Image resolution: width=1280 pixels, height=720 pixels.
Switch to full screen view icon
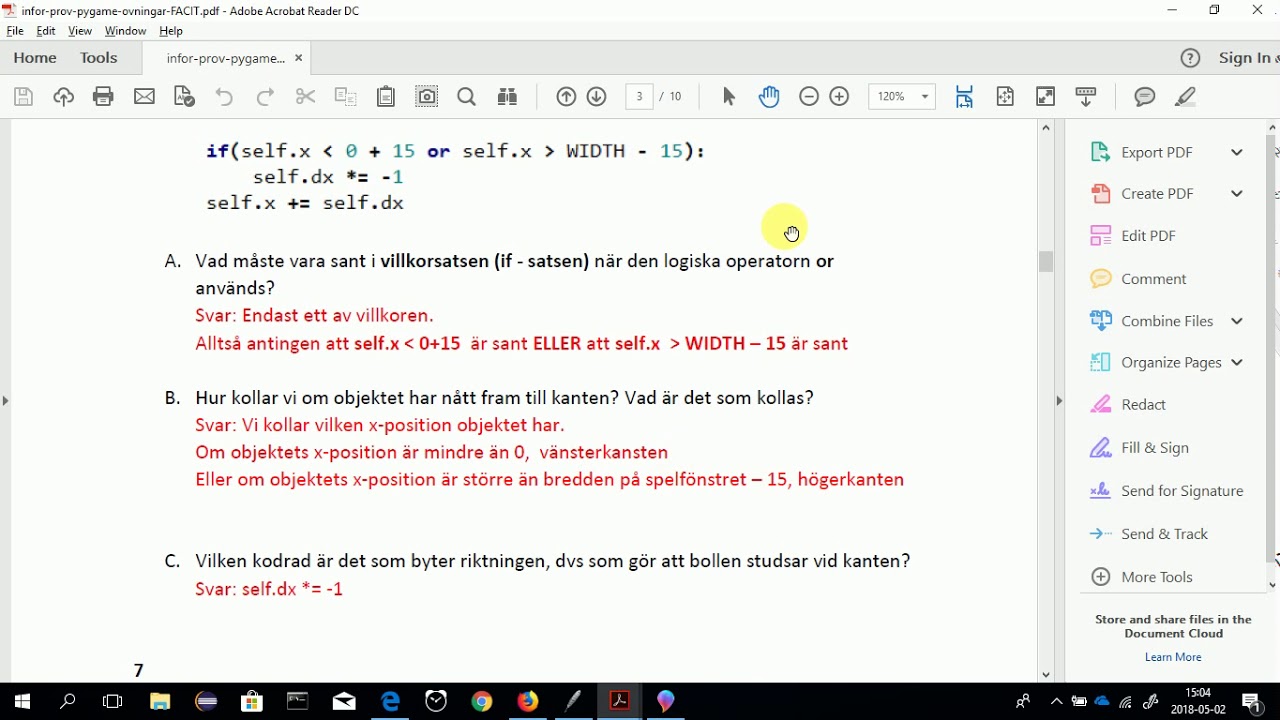(1046, 97)
